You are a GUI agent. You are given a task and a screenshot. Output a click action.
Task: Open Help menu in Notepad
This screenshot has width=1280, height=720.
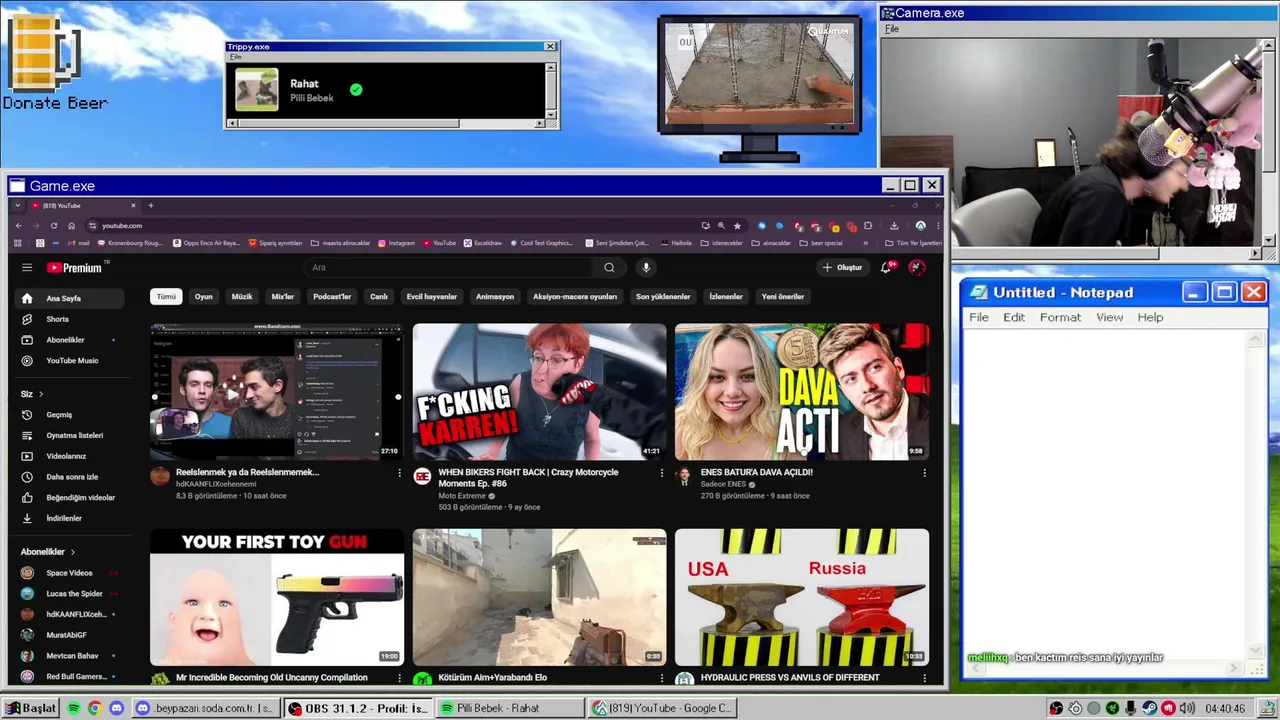point(1150,317)
